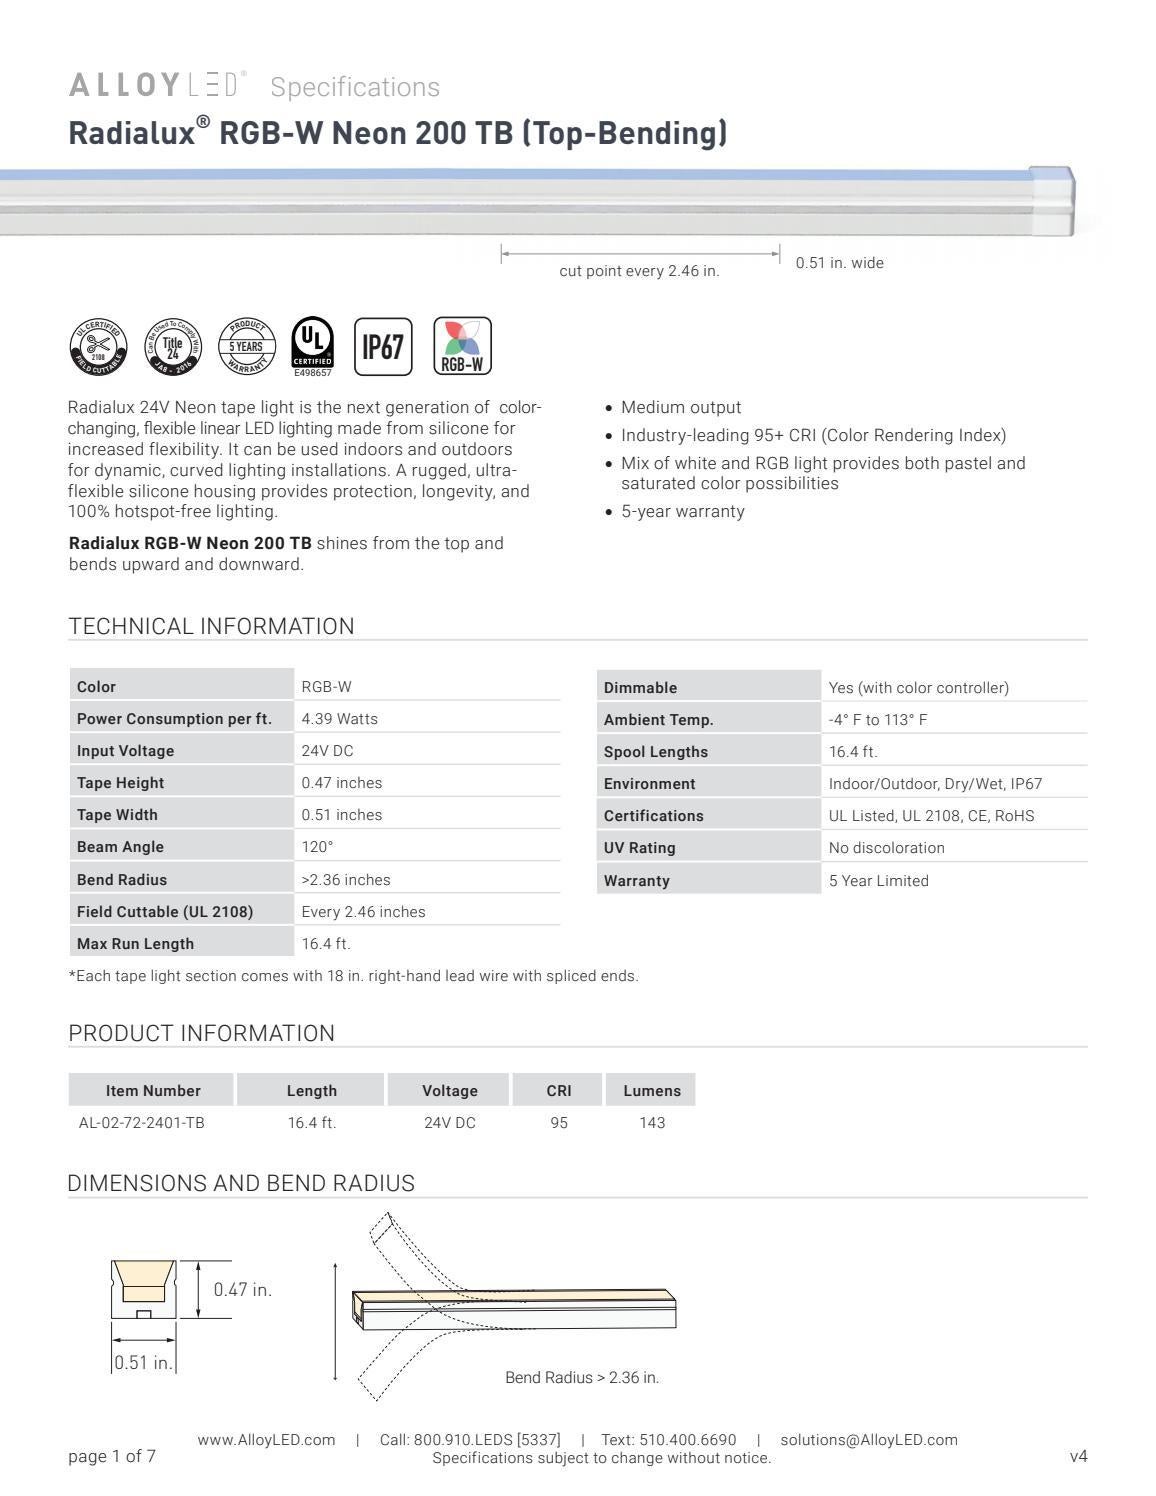Click the TECHNICAL INFORMATION heading
Image resolution: width=1156 pixels, height=1496 pixels.
coord(211,626)
